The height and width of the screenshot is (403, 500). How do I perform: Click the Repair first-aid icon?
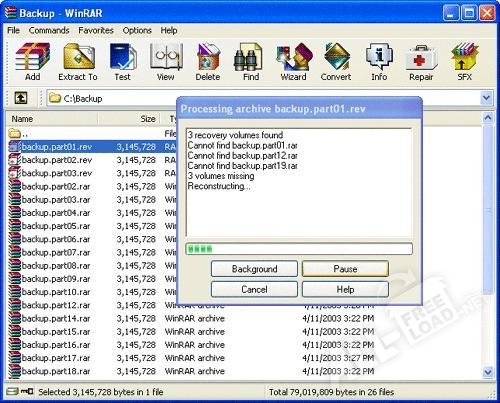click(x=421, y=62)
